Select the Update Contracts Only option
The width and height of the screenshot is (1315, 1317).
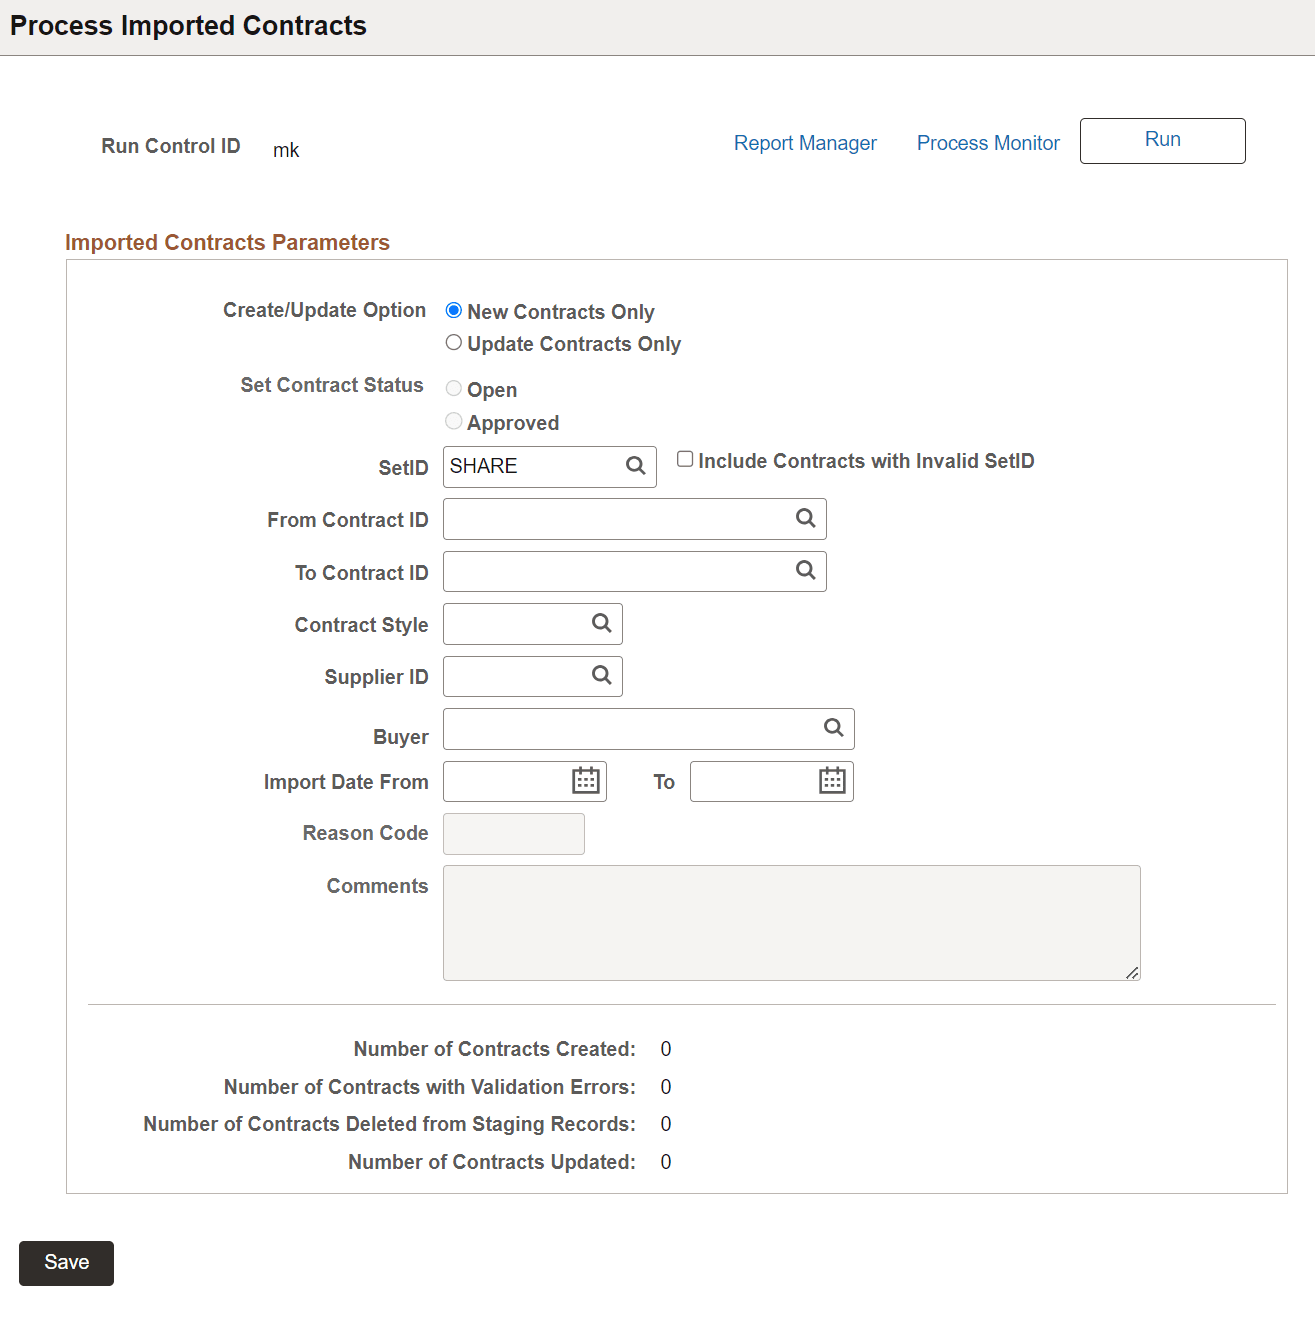[454, 342]
